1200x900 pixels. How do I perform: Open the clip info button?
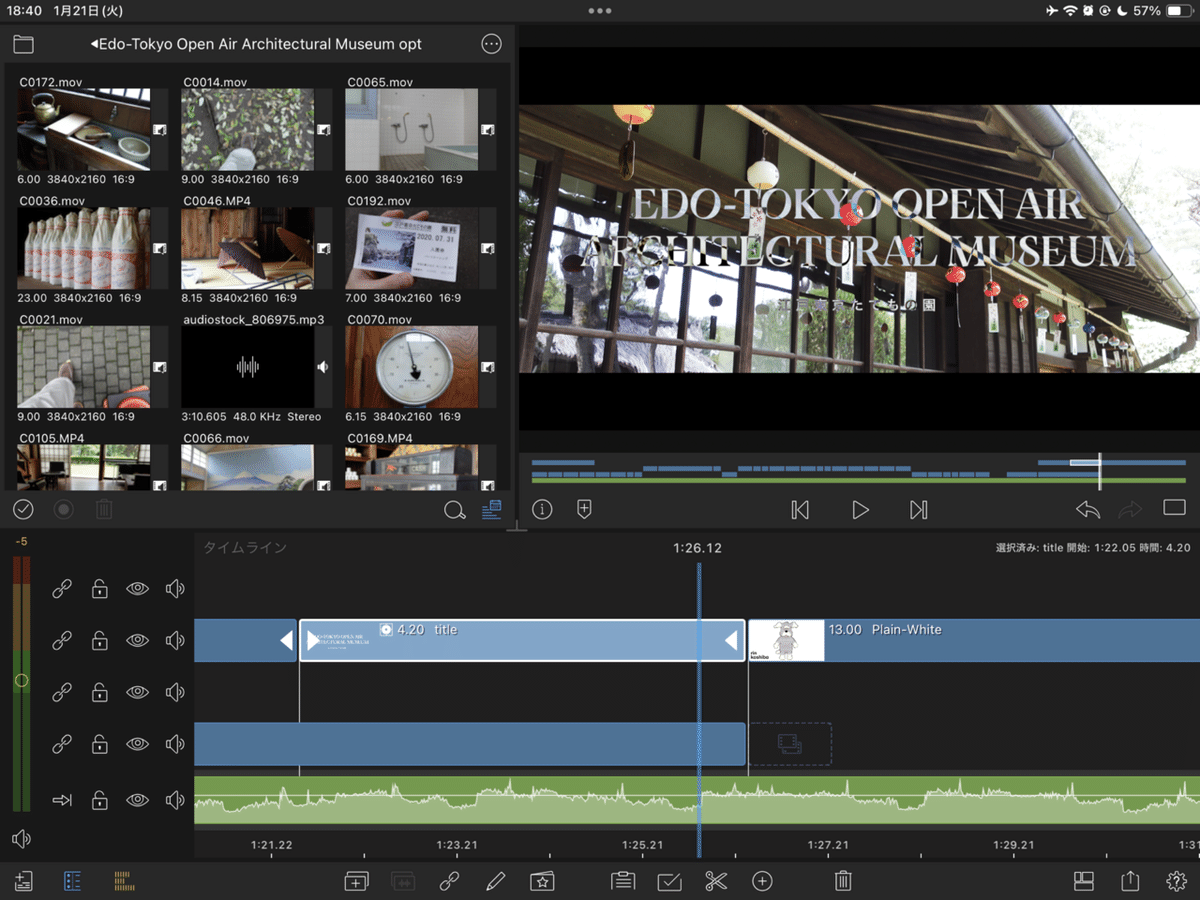pyautogui.click(x=542, y=510)
